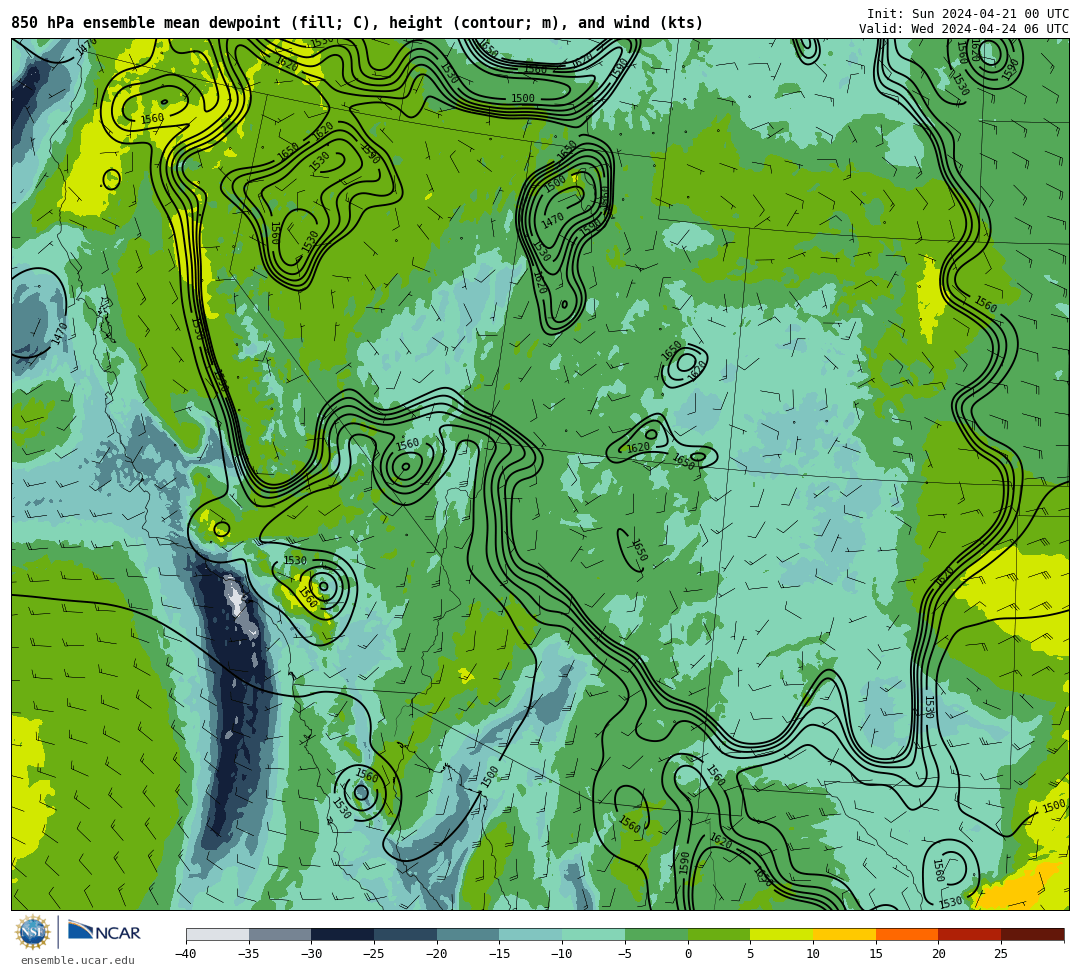
Task: Click the 'Init: Sun 2024-04-21 00 UTC' text
Action: [x=968, y=14]
